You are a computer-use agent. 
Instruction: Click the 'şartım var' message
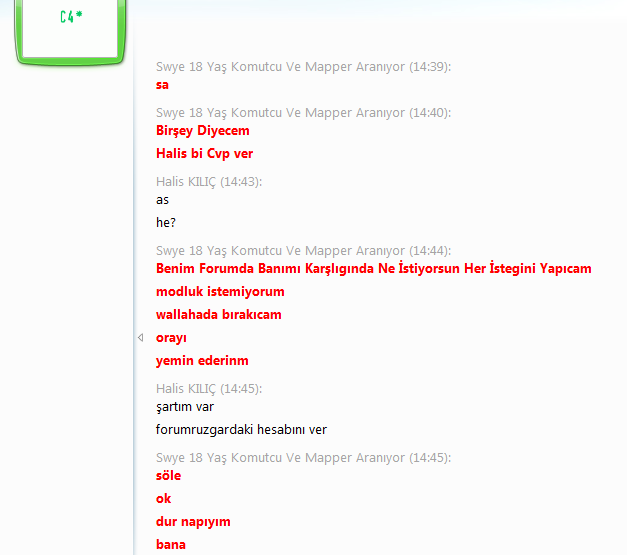click(x=185, y=407)
